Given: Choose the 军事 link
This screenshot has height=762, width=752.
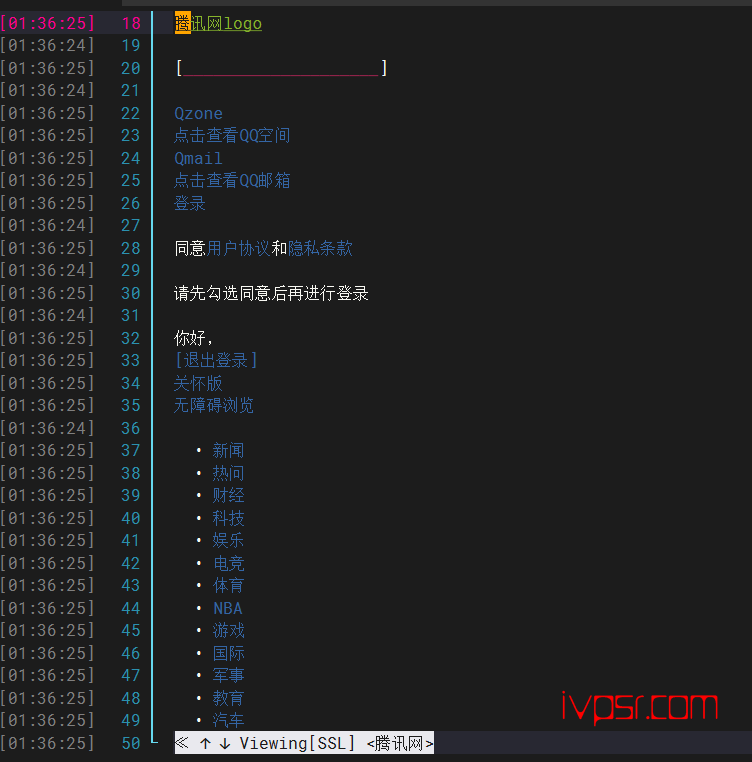Looking at the screenshot, I should (x=228, y=675).
